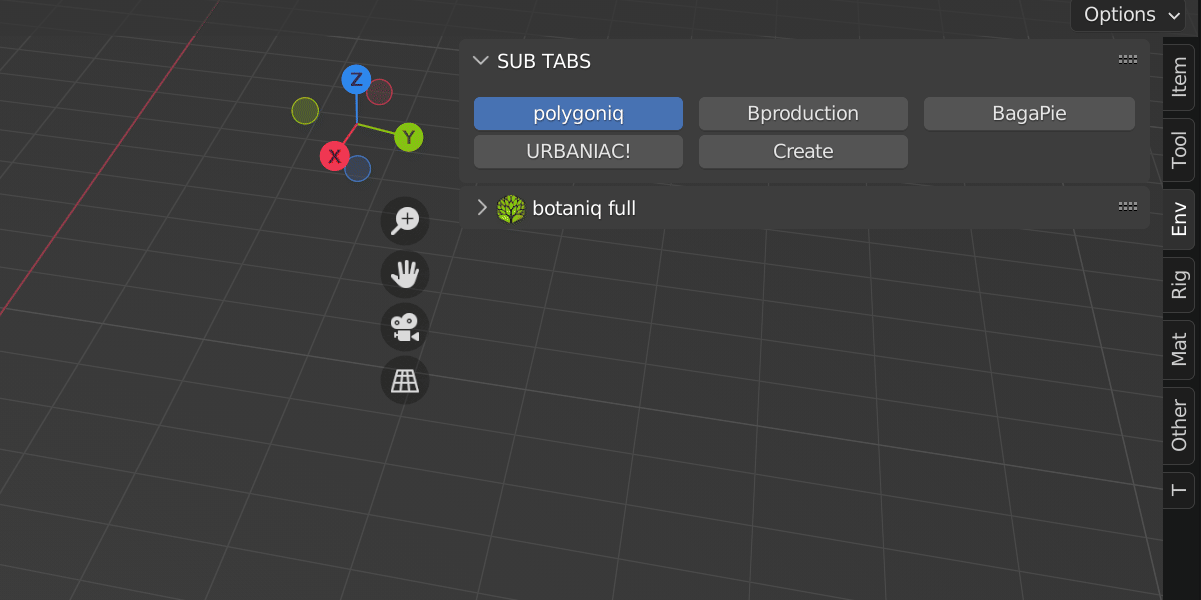
Task: Expand the botaniq full panel
Action: point(481,208)
